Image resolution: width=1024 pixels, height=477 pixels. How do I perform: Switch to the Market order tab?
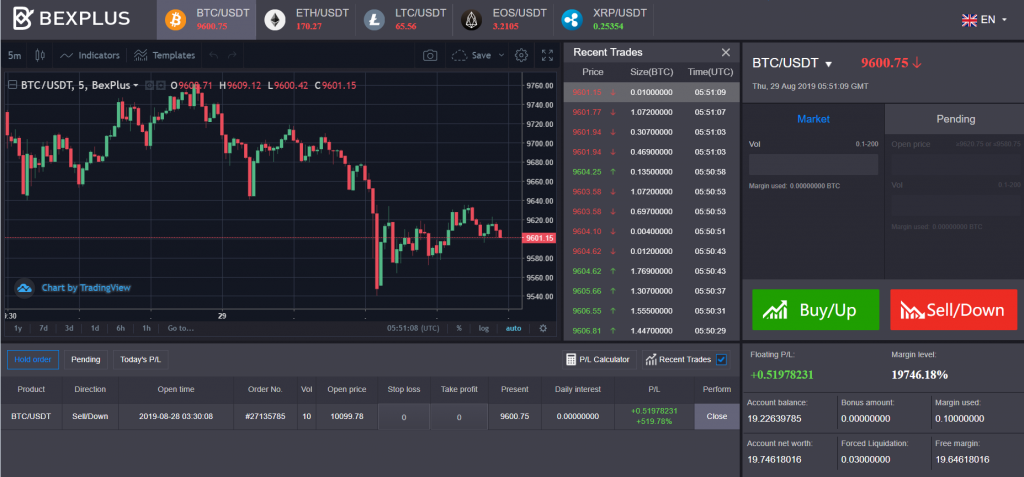[x=814, y=119]
